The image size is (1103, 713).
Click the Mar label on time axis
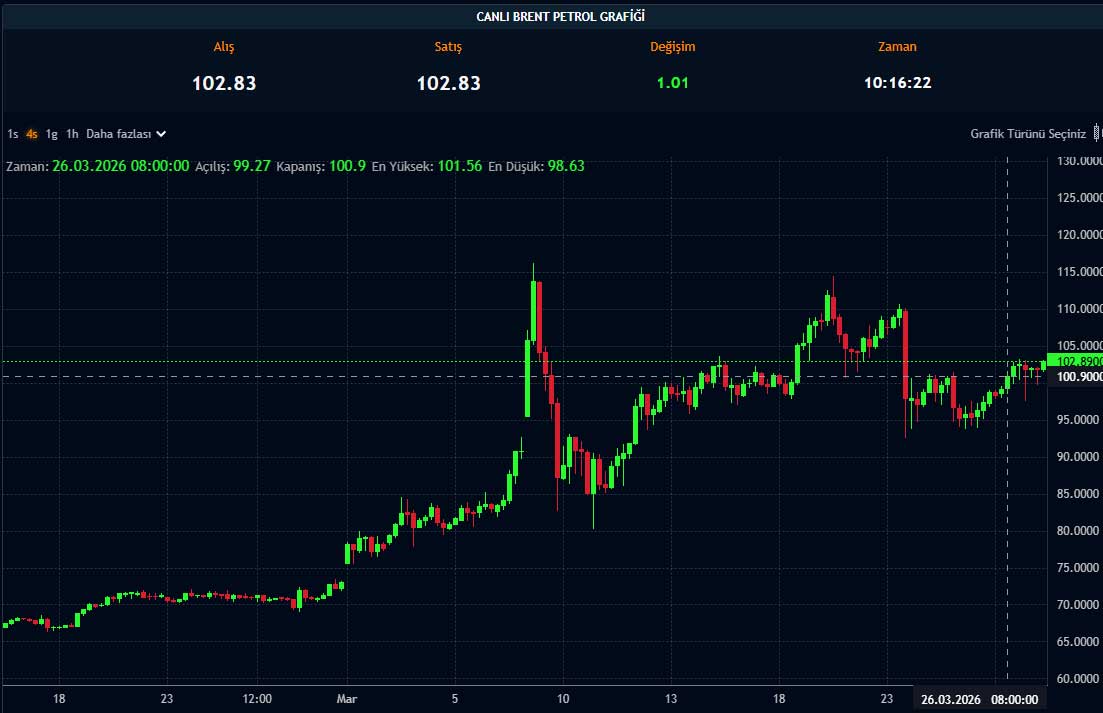coord(346,699)
